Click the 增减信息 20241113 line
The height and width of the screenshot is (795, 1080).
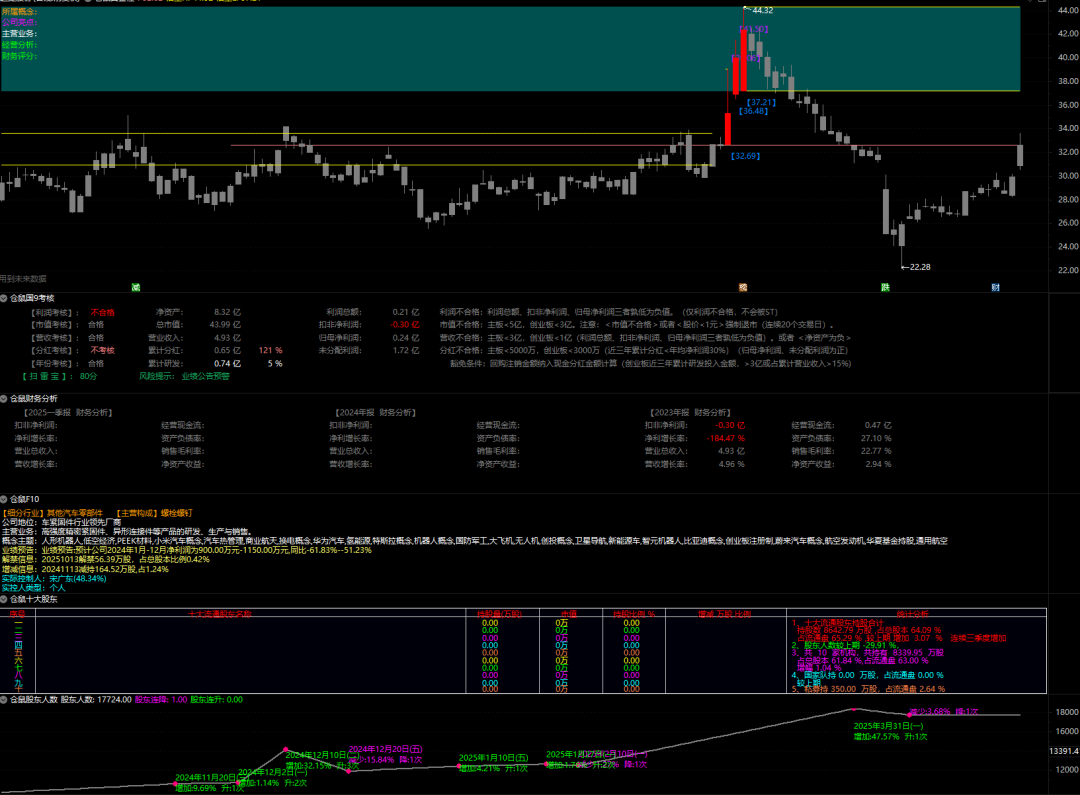coord(85,569)
